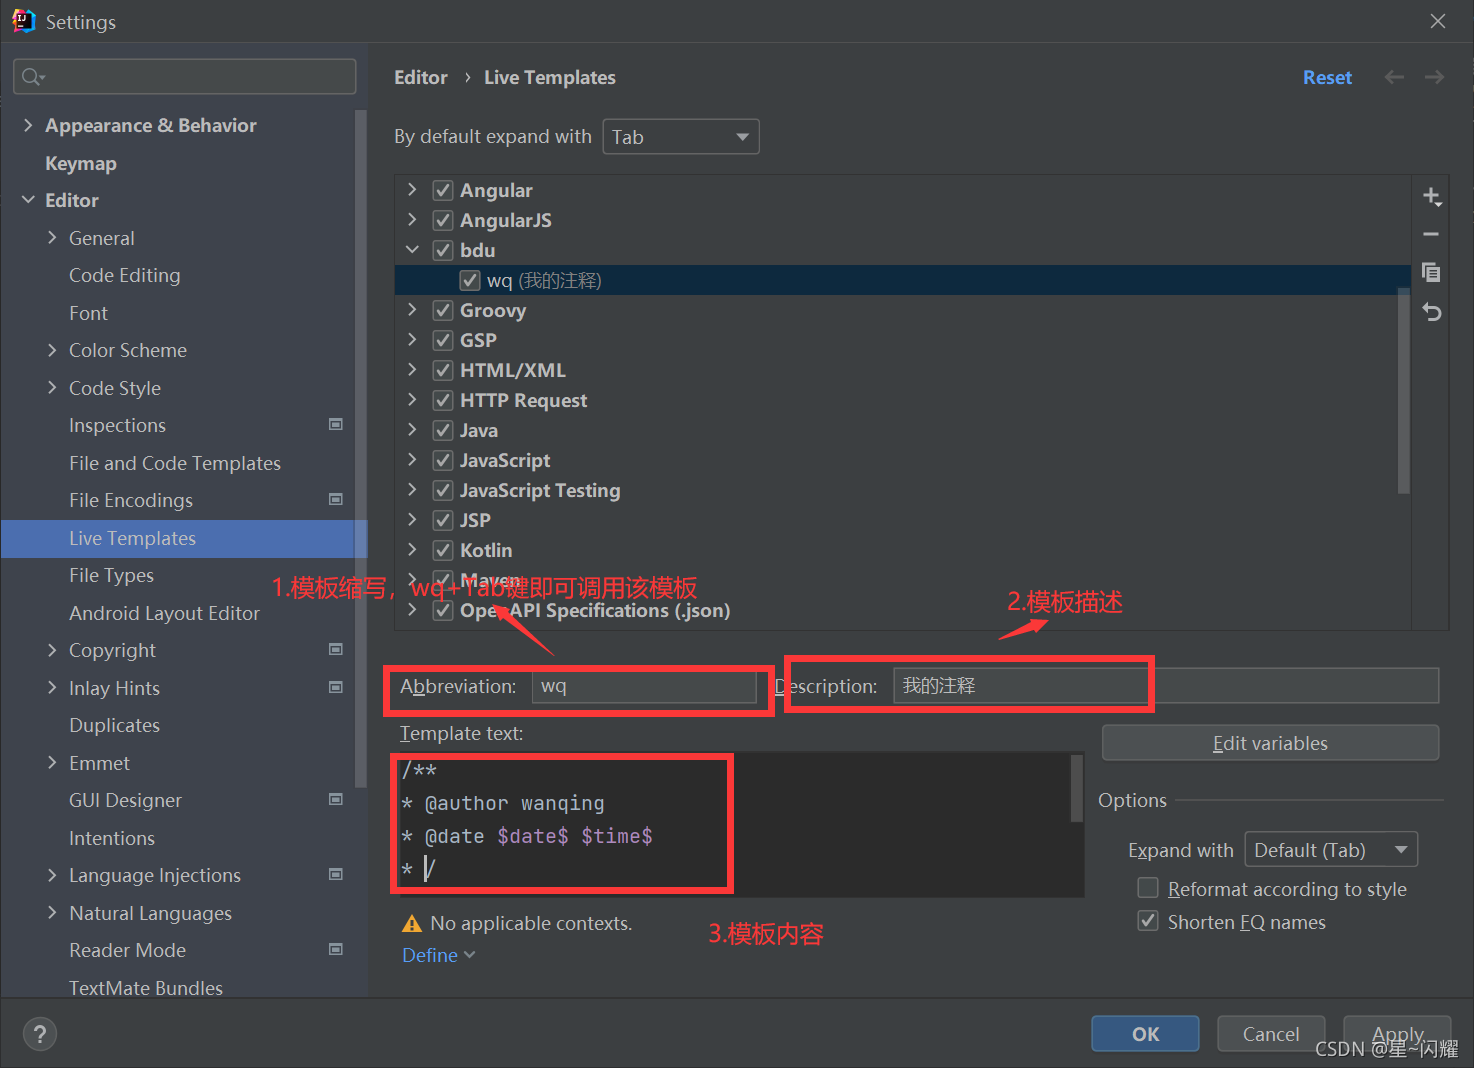This screenshot has width=1474, height=1068.
Task: Expand the Java template group
Action: point(412,429)
